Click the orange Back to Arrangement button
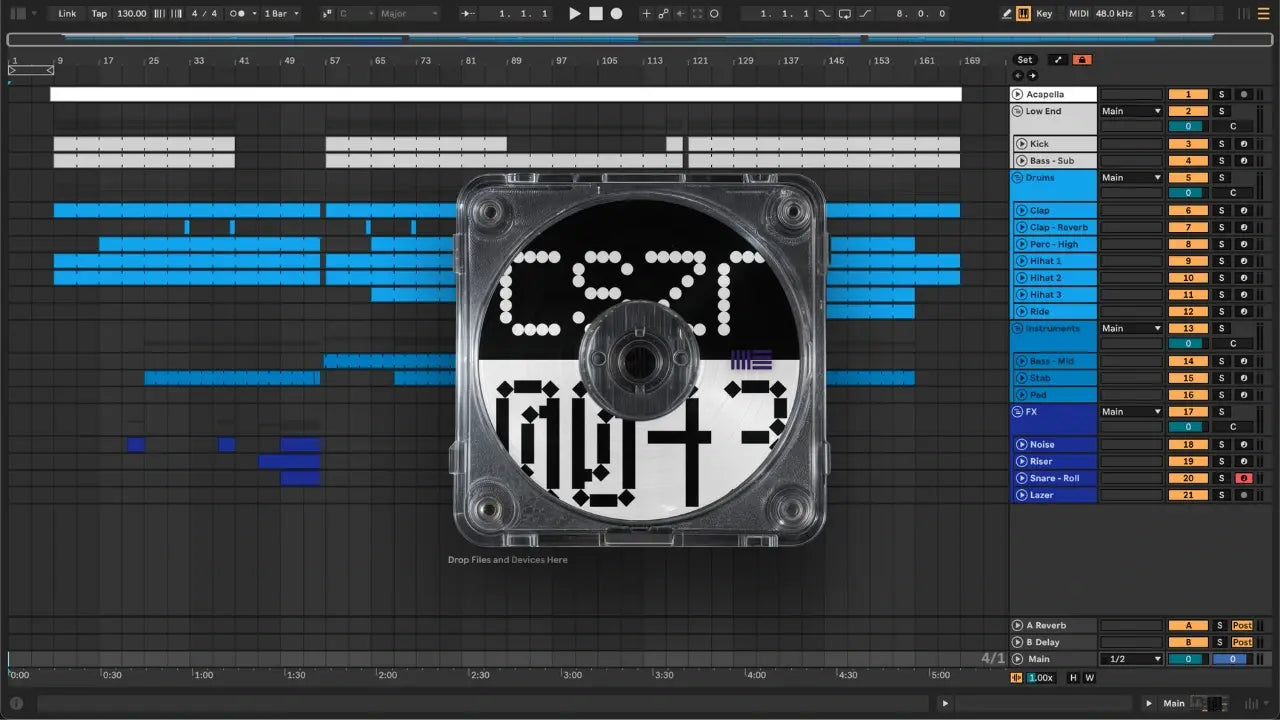Screen dimensions: 1280x720 pyautogui.click(x=1081, y=59)
